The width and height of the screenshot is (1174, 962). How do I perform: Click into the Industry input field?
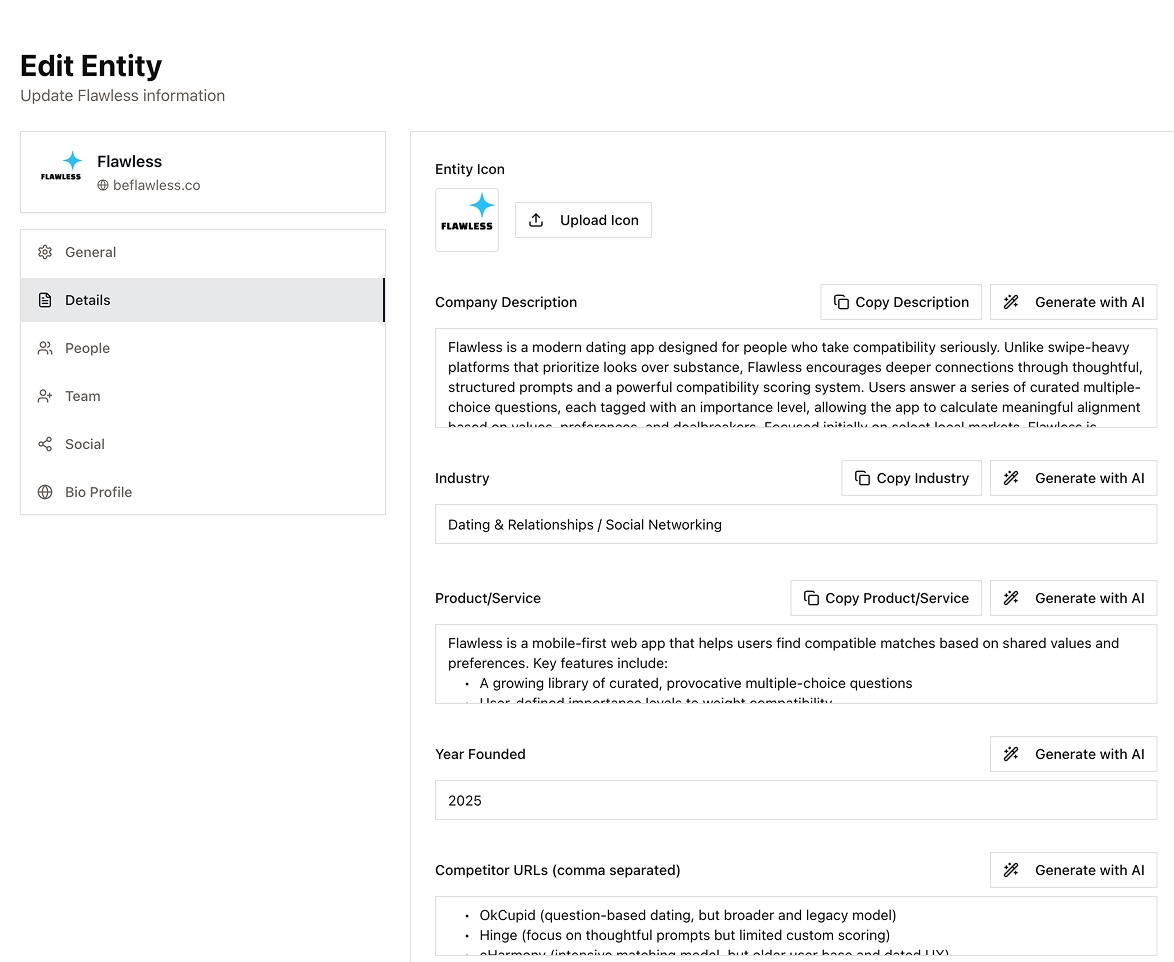coord(796,524)
